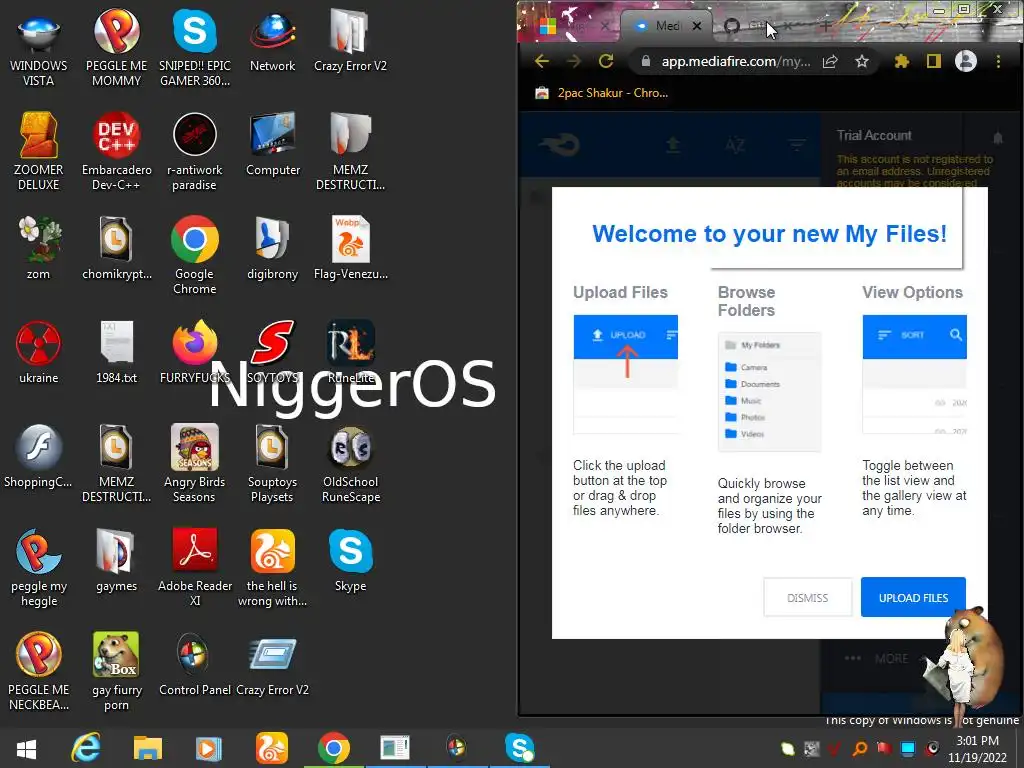Go forward using Chrome's forward arrow
Viewport: 1024px width, 768px height.
pos(573,61)
